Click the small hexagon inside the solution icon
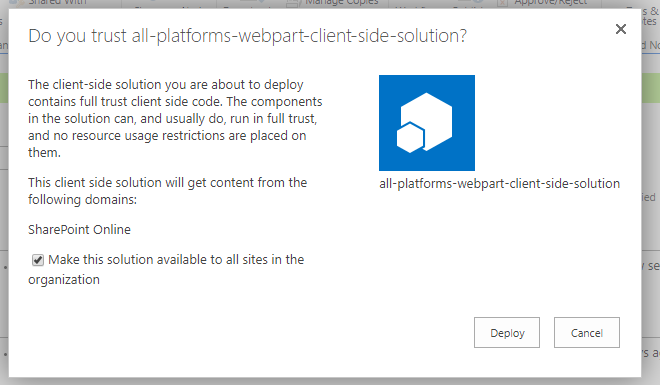The image size is (660, 385). pos(410,138)
